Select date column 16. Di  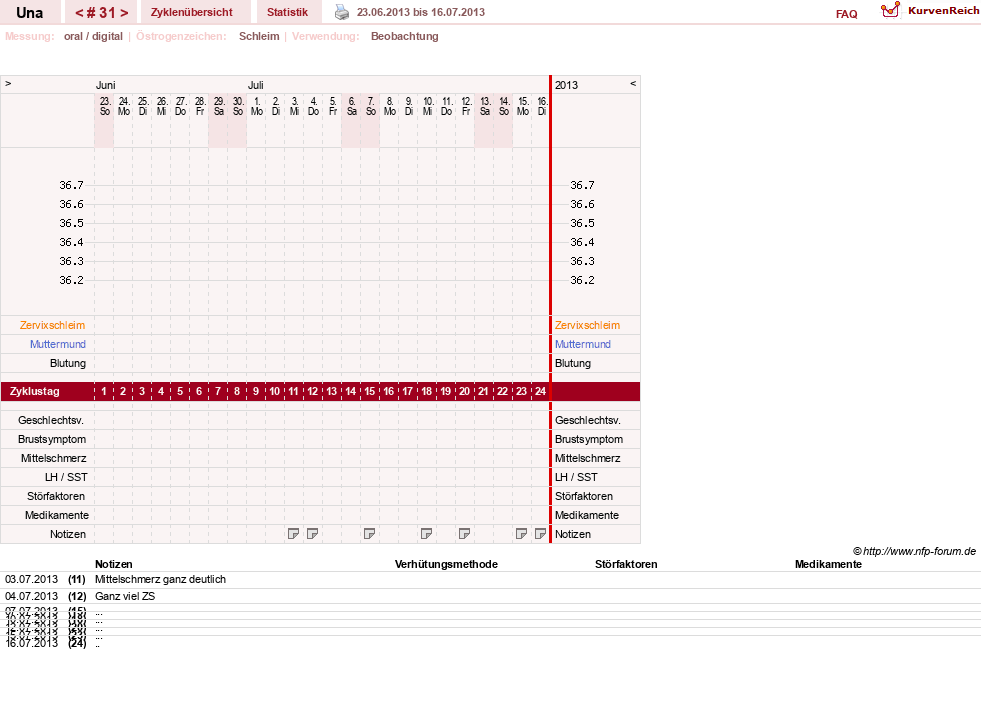(542, 106)
